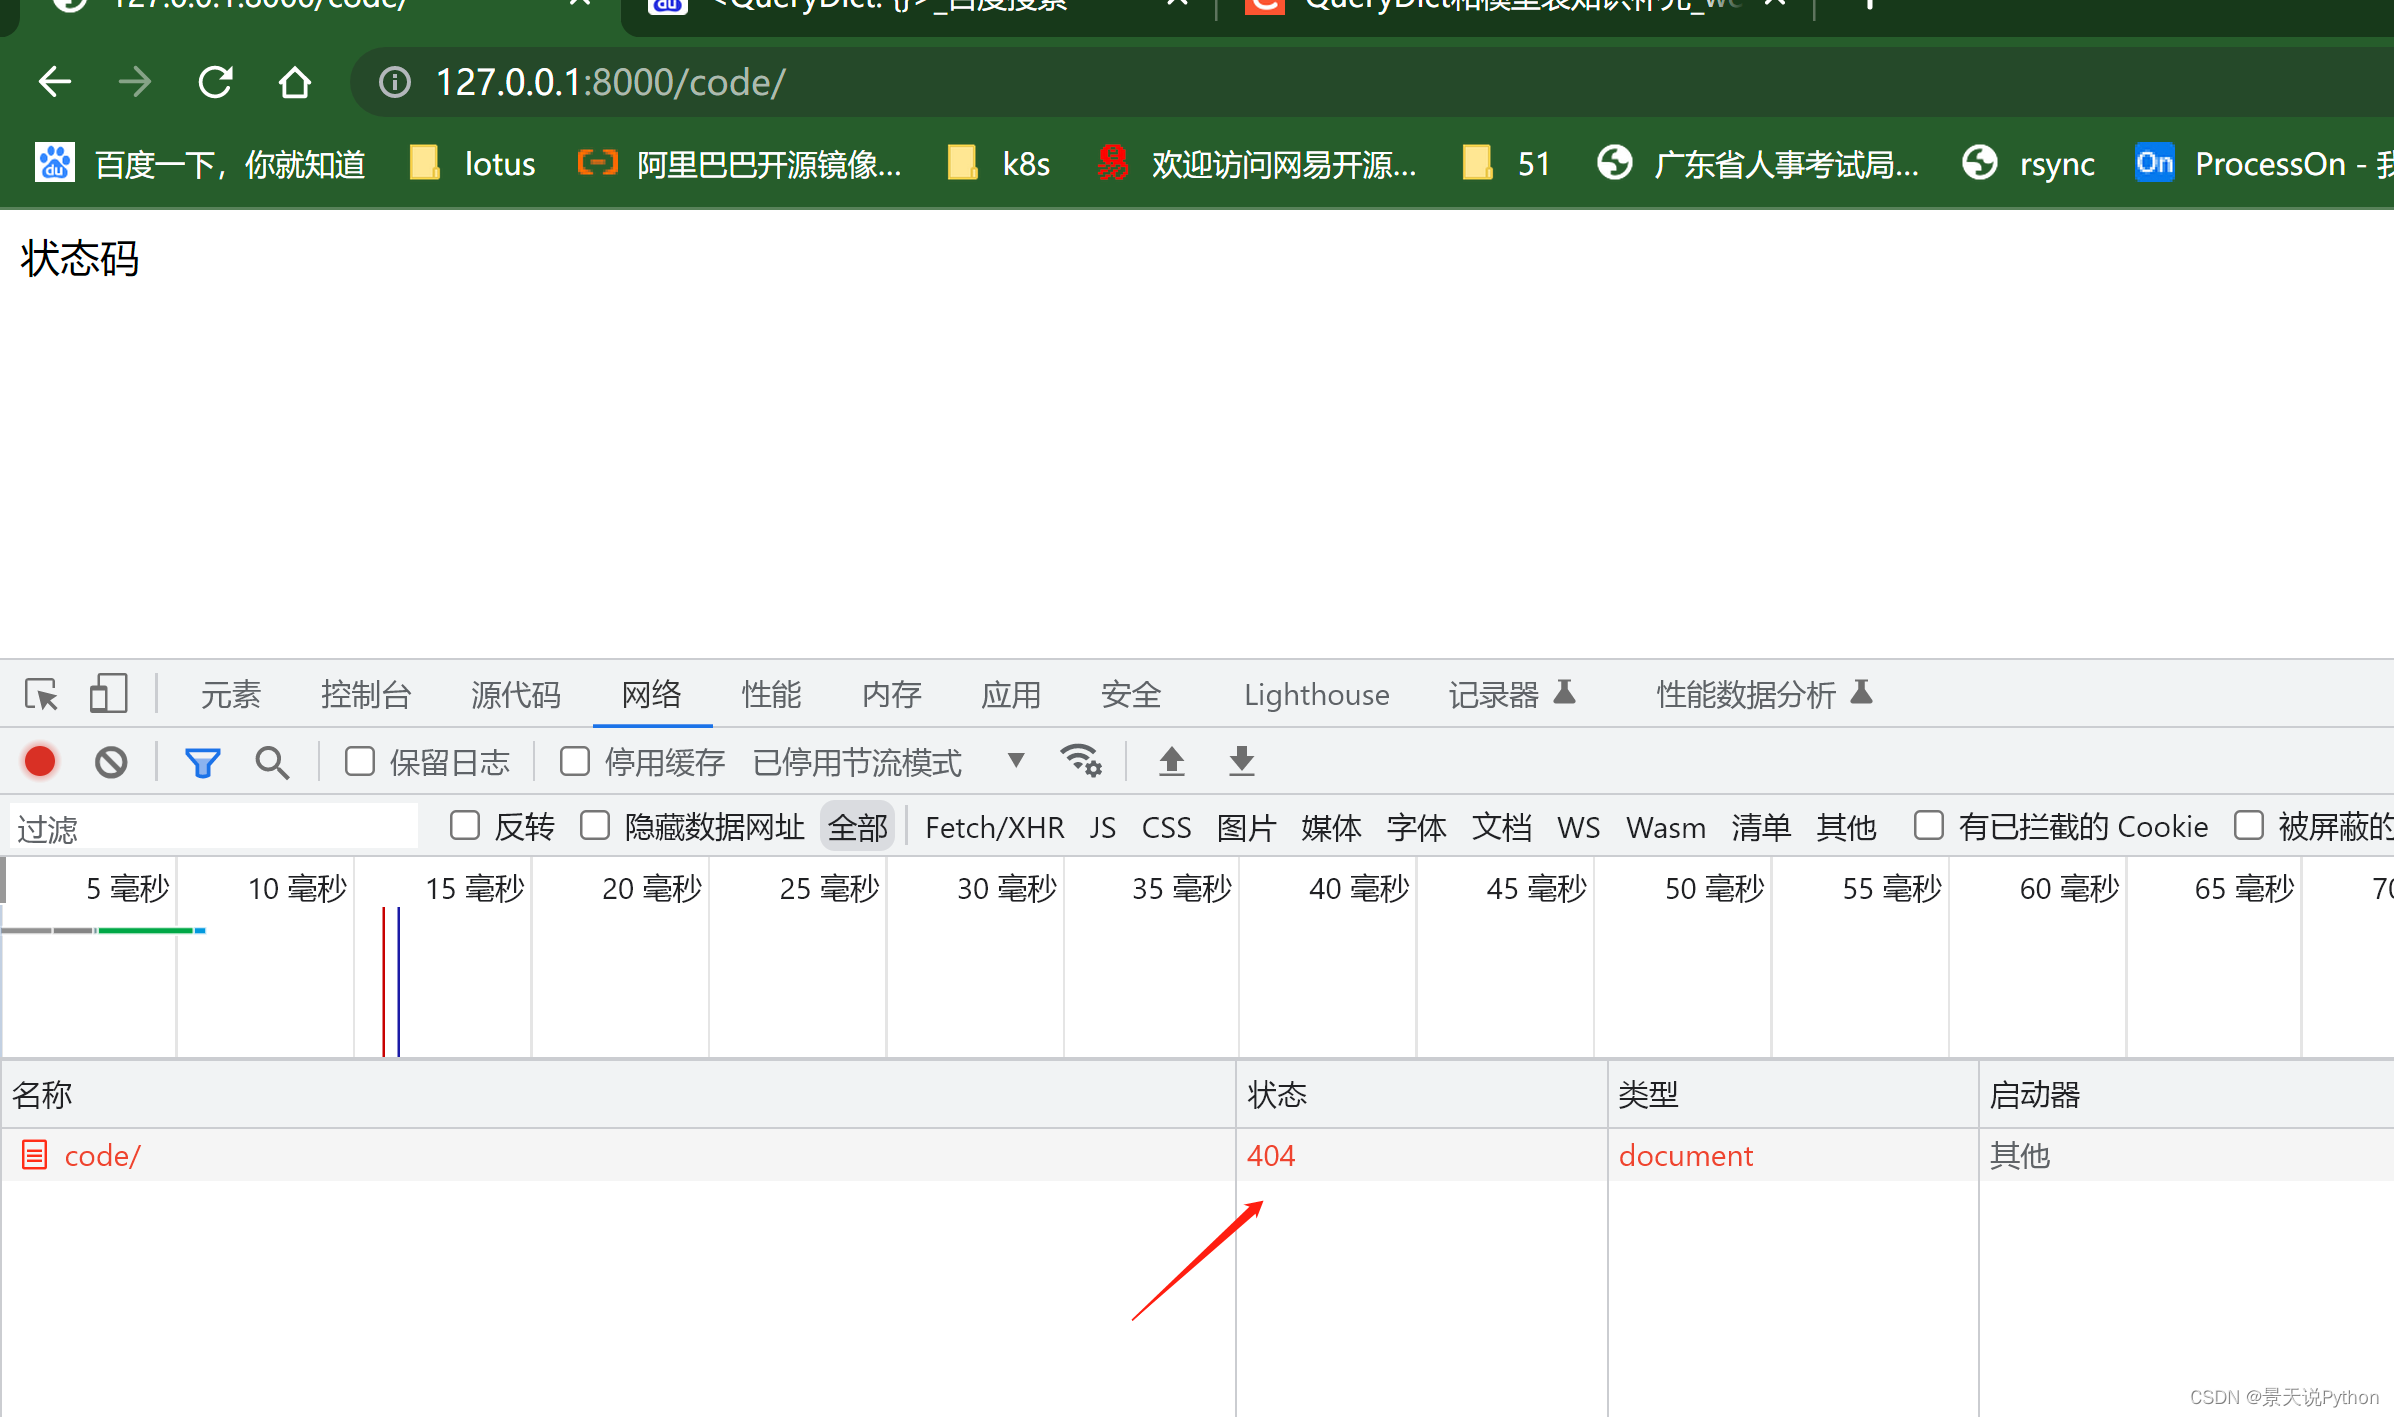Click the clear network log icon

coord(110,761)
